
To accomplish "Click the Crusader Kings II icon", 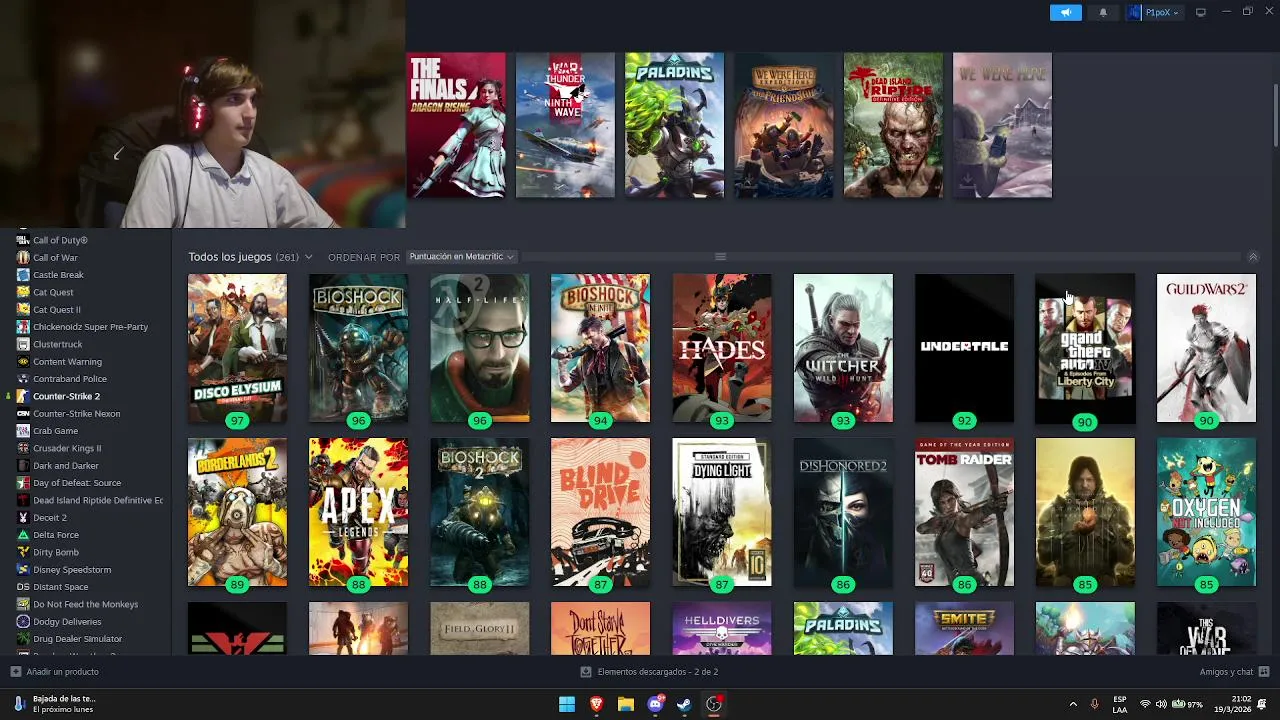I will click(x=23, y=448).
